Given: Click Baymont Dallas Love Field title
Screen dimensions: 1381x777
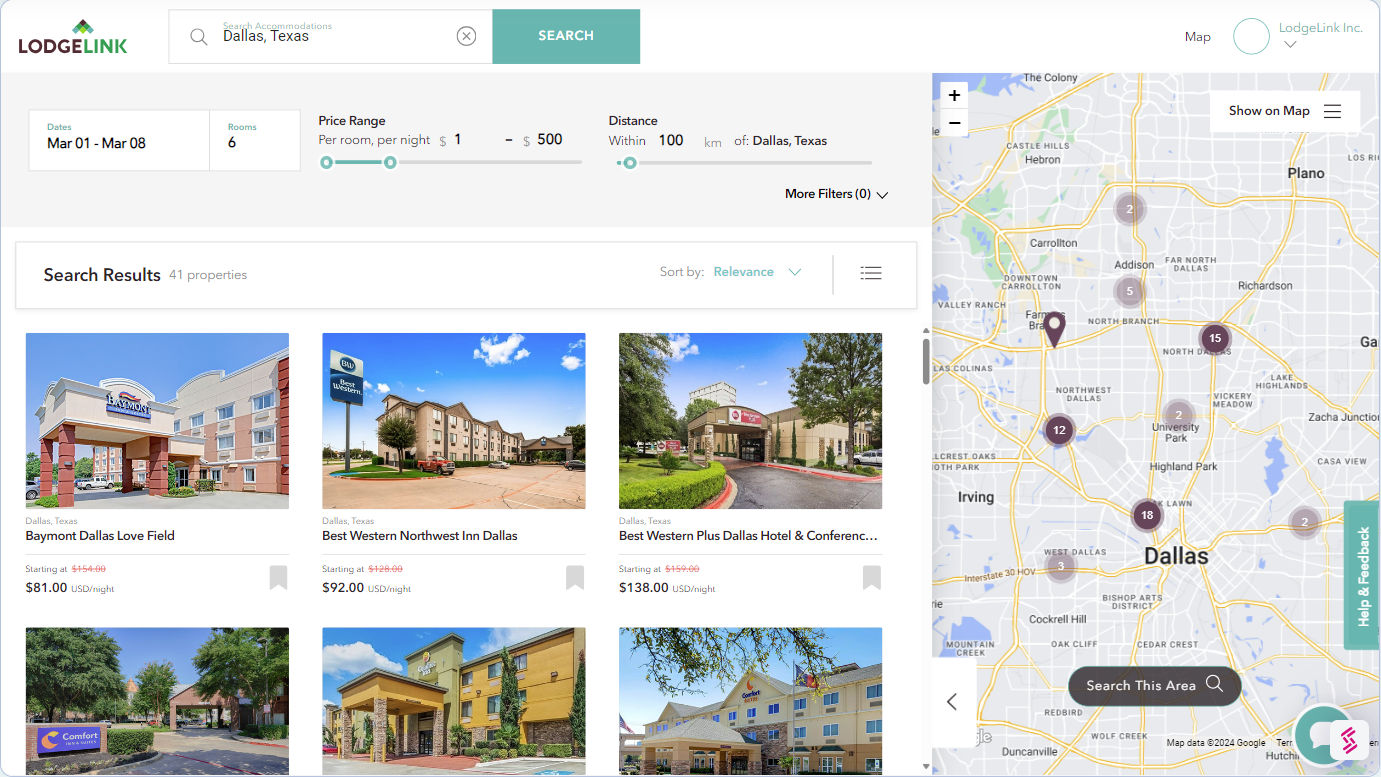Looking at the screenshot, I should (x=100, y=536).
